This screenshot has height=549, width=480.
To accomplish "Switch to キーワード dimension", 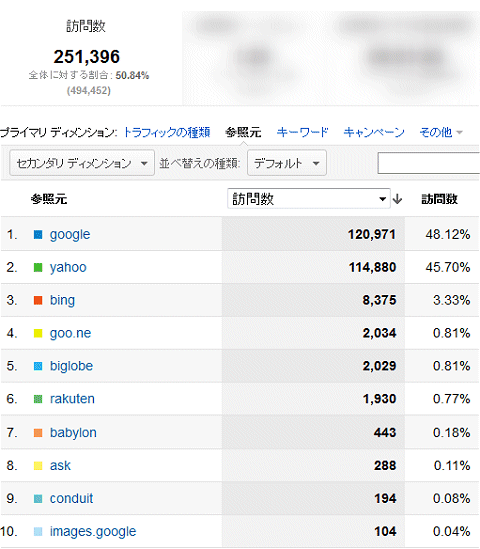I will [302, 132].
